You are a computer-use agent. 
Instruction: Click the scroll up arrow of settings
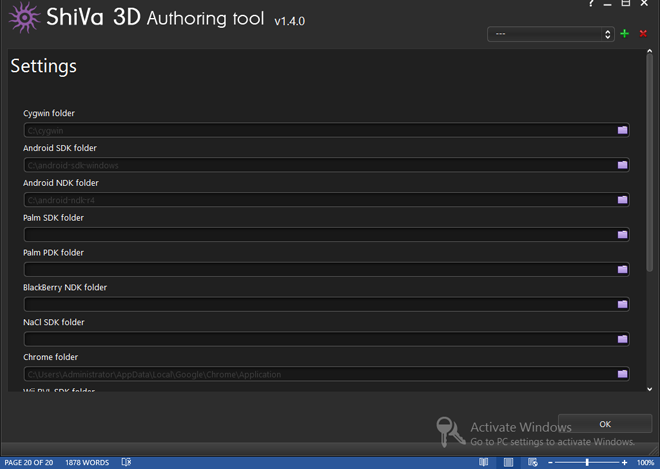[649, 51]
